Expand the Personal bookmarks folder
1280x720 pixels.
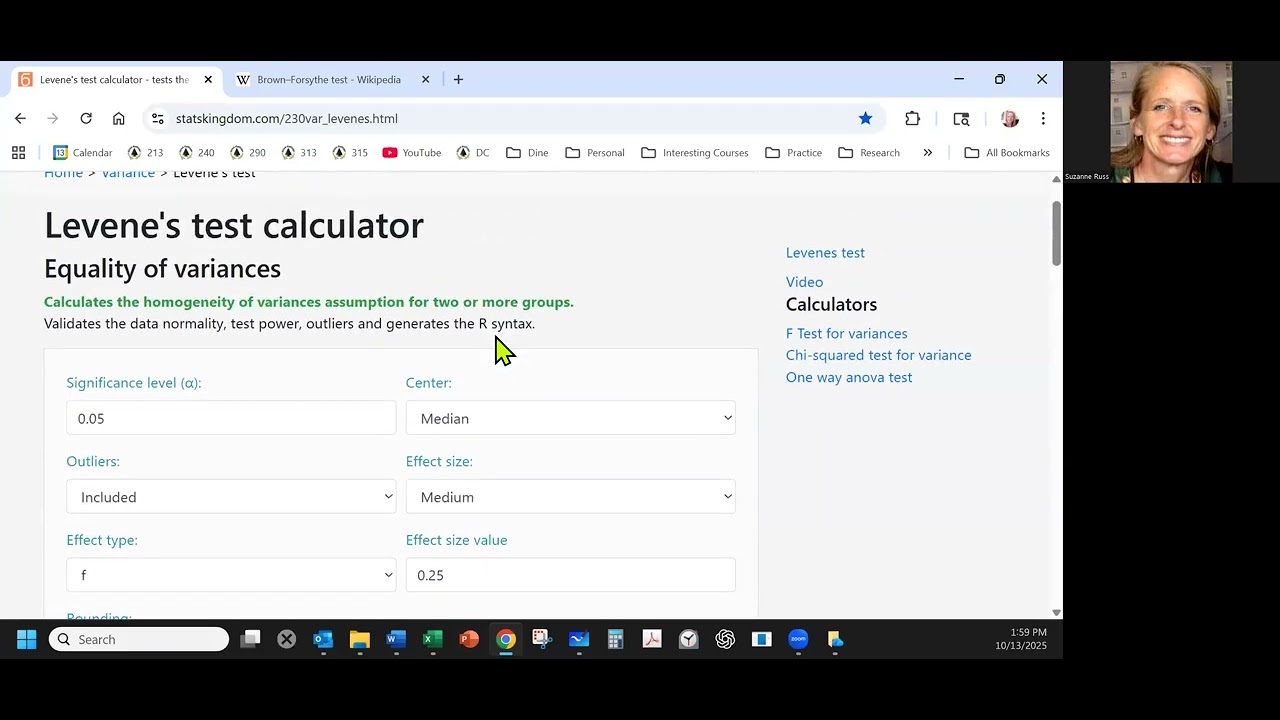[x=595, y=153]
